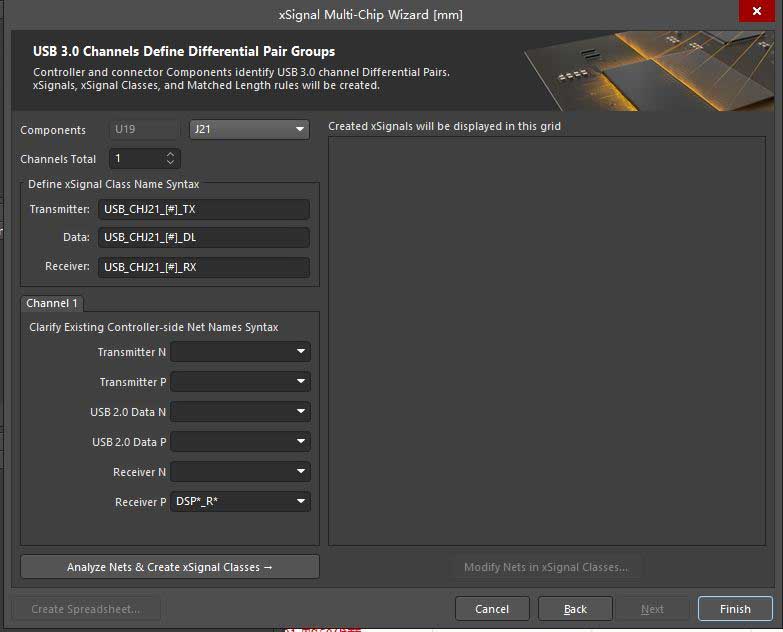Viewport: 783px width, 632px height.
Task: Open the Receiver P dropdown arrow
Action: pyautogui.click(x=301, y=502)
